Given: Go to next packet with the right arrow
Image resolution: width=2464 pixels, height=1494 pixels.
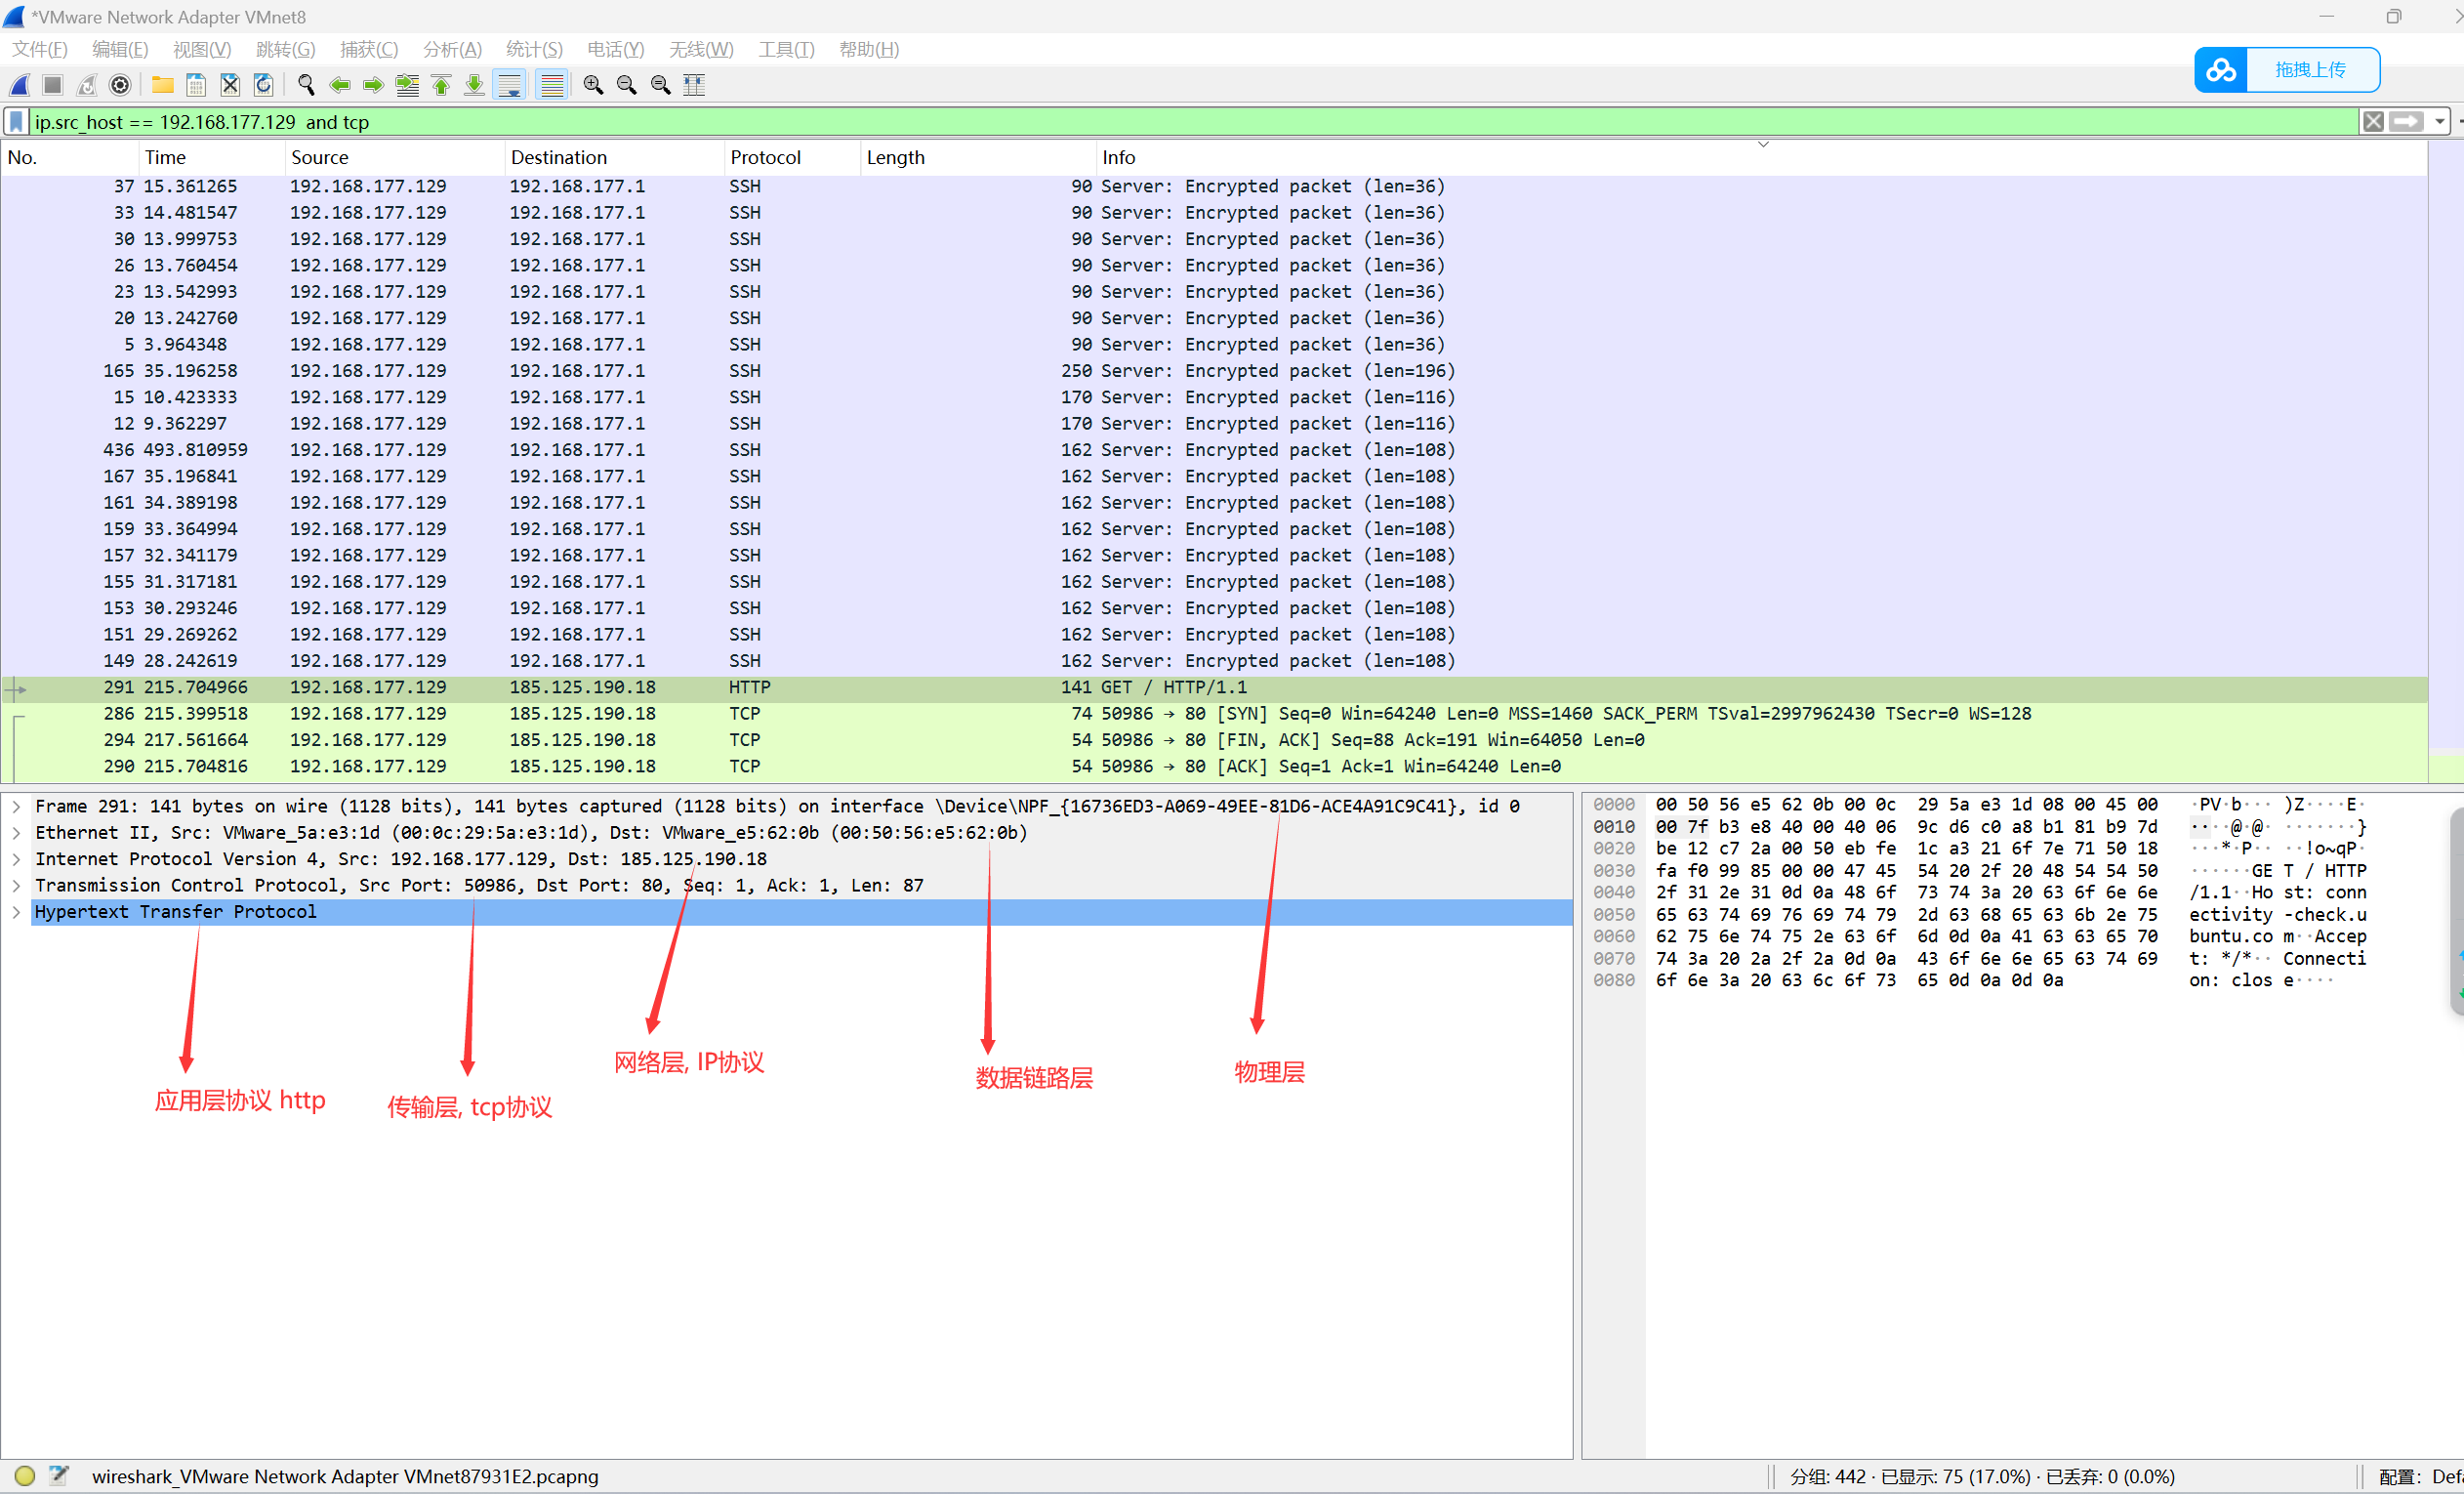Looking at the screenshot, I should tap(373, 85).
